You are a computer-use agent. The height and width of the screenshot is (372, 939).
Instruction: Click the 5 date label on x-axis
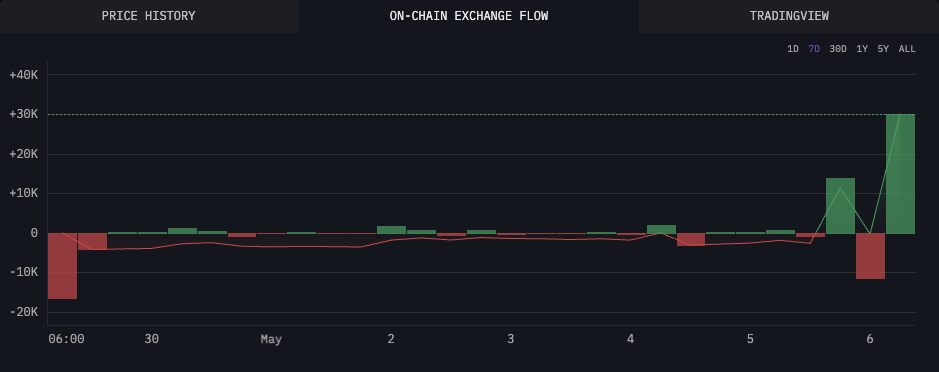[x=750, y=339]
